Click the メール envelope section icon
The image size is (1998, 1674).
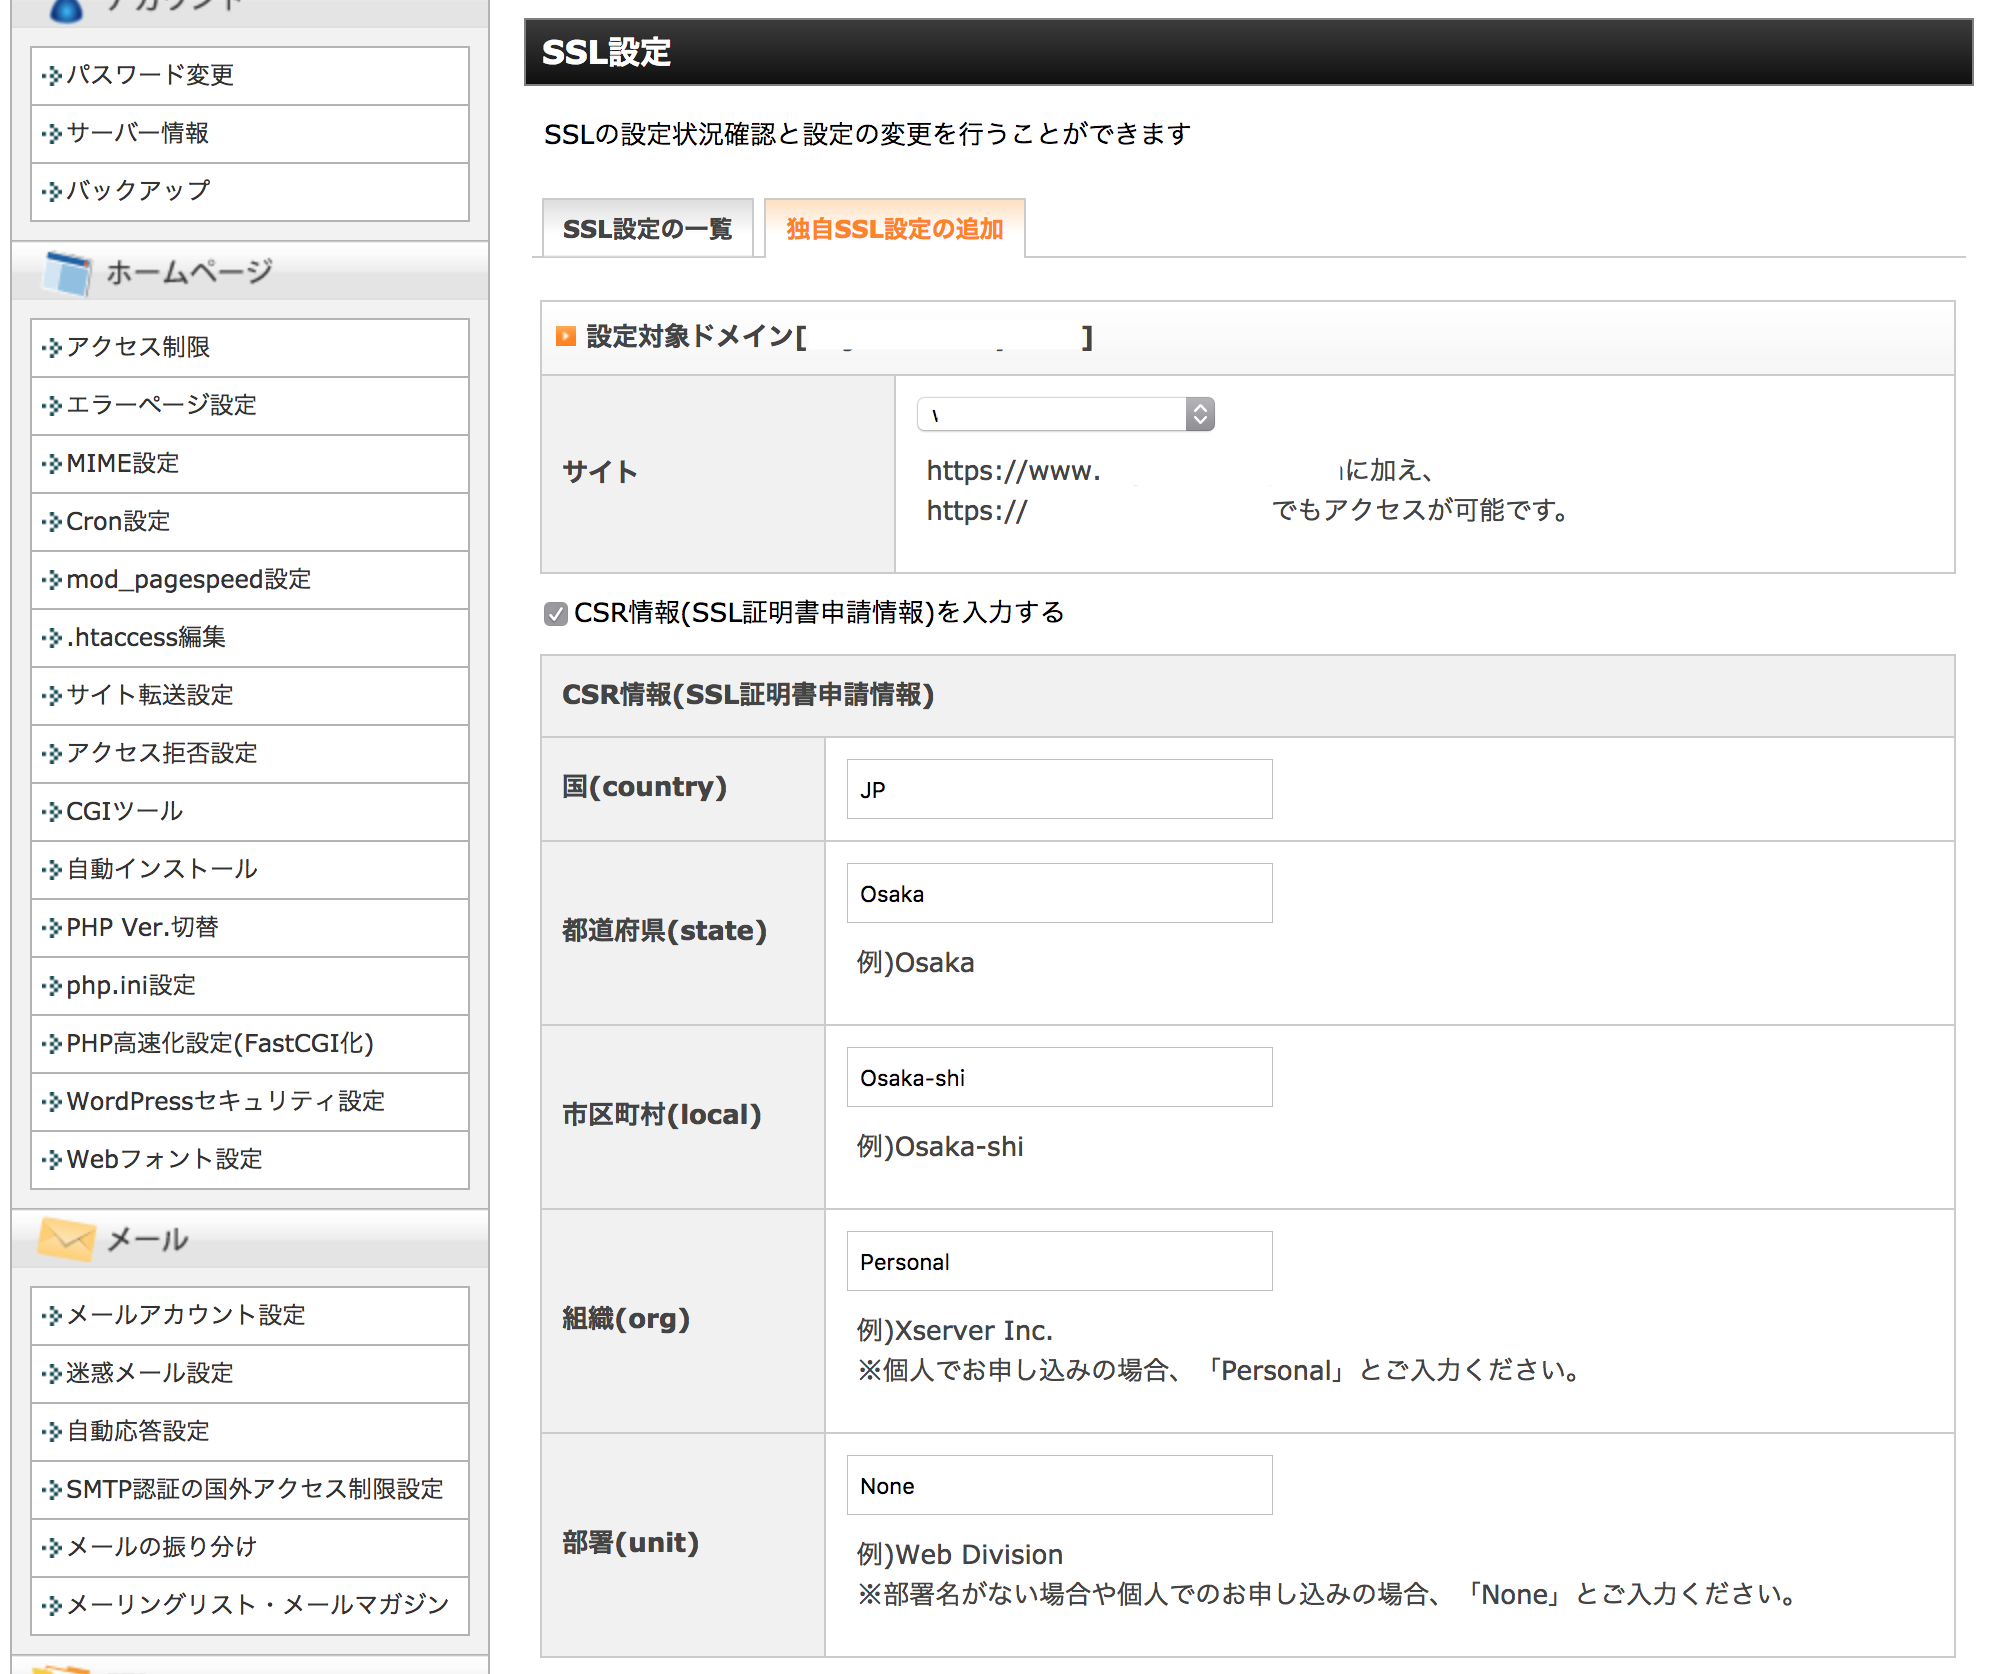tap(66, 1238)
